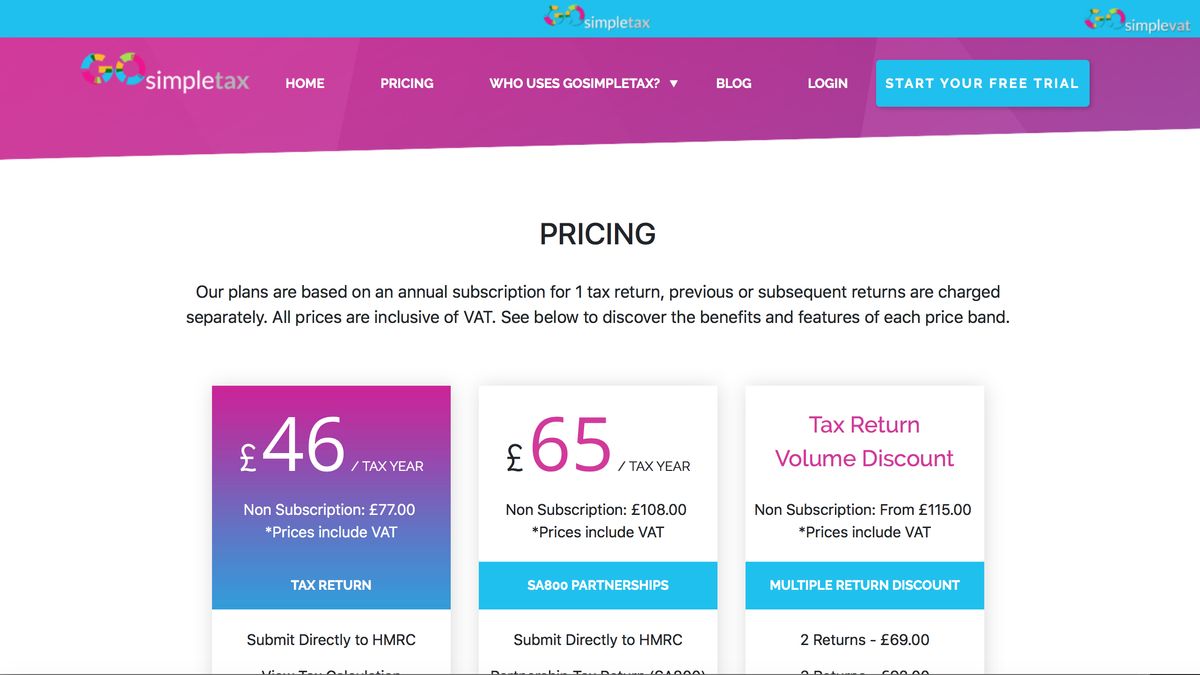The image size is (1200, 675).
Task: Select MULTIPLE RETURN DISCOUNT banner
Action: pos(864,585)
